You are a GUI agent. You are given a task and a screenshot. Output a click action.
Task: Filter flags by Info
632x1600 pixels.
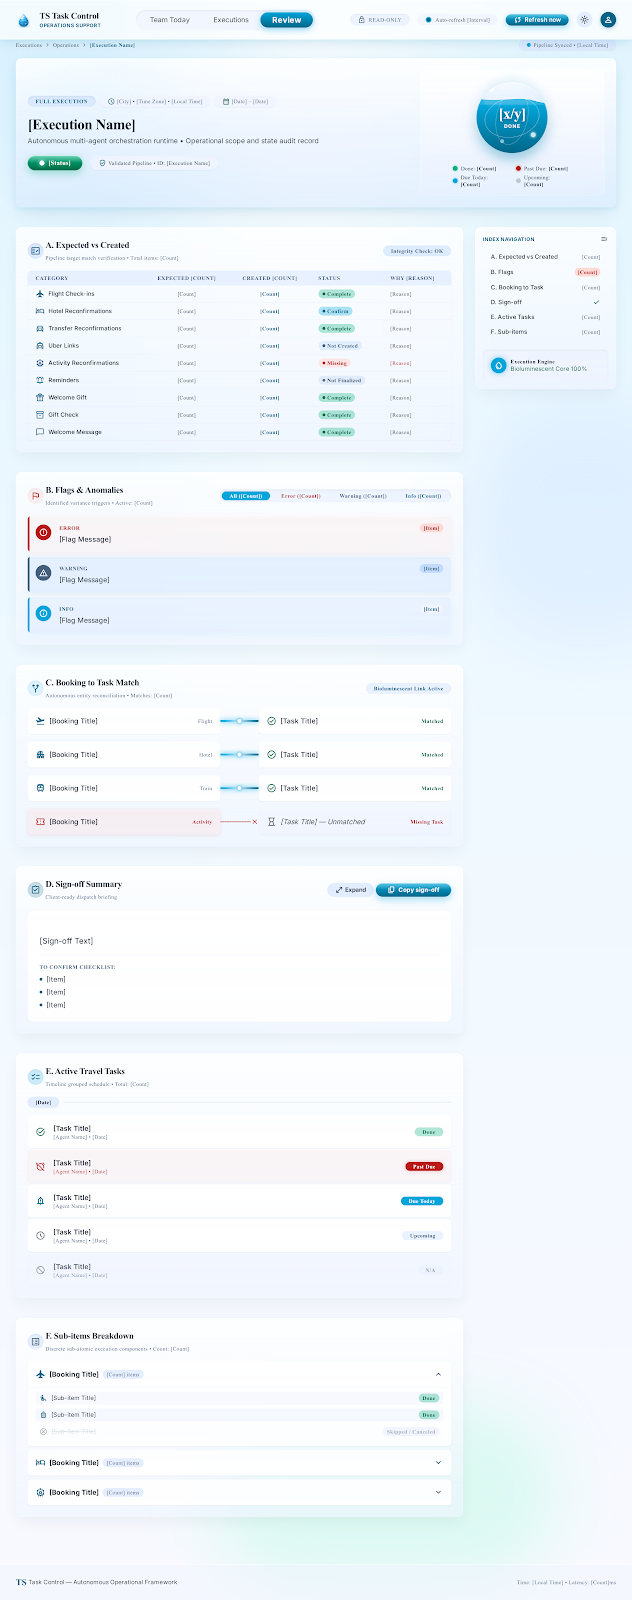click(x=423, y=496)
